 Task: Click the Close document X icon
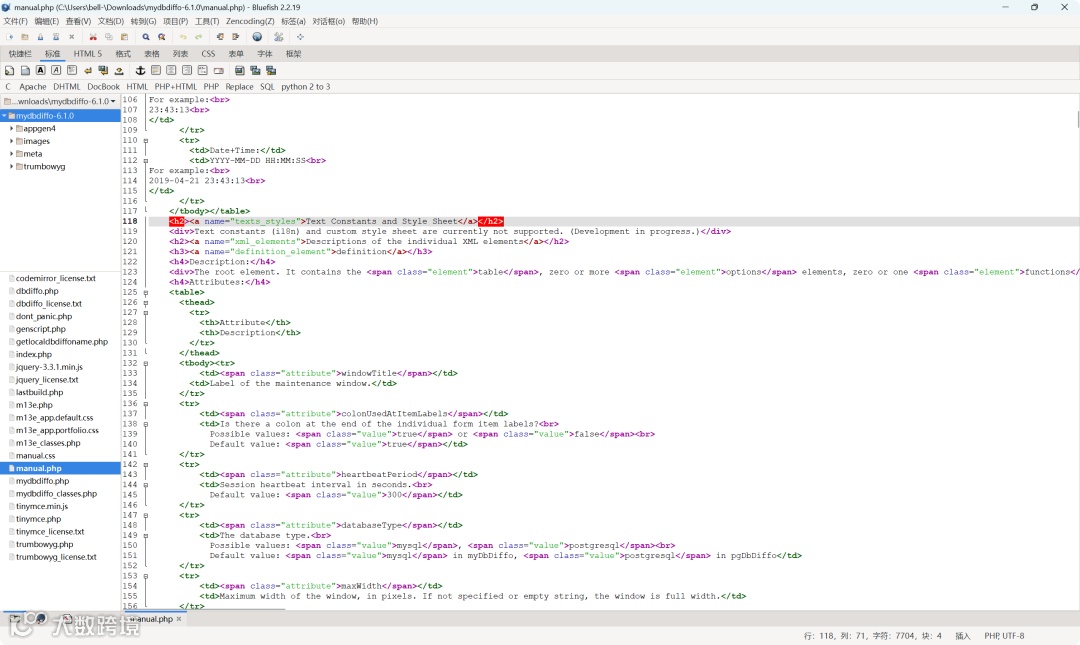pyautogui.click(x=72, y=37)
